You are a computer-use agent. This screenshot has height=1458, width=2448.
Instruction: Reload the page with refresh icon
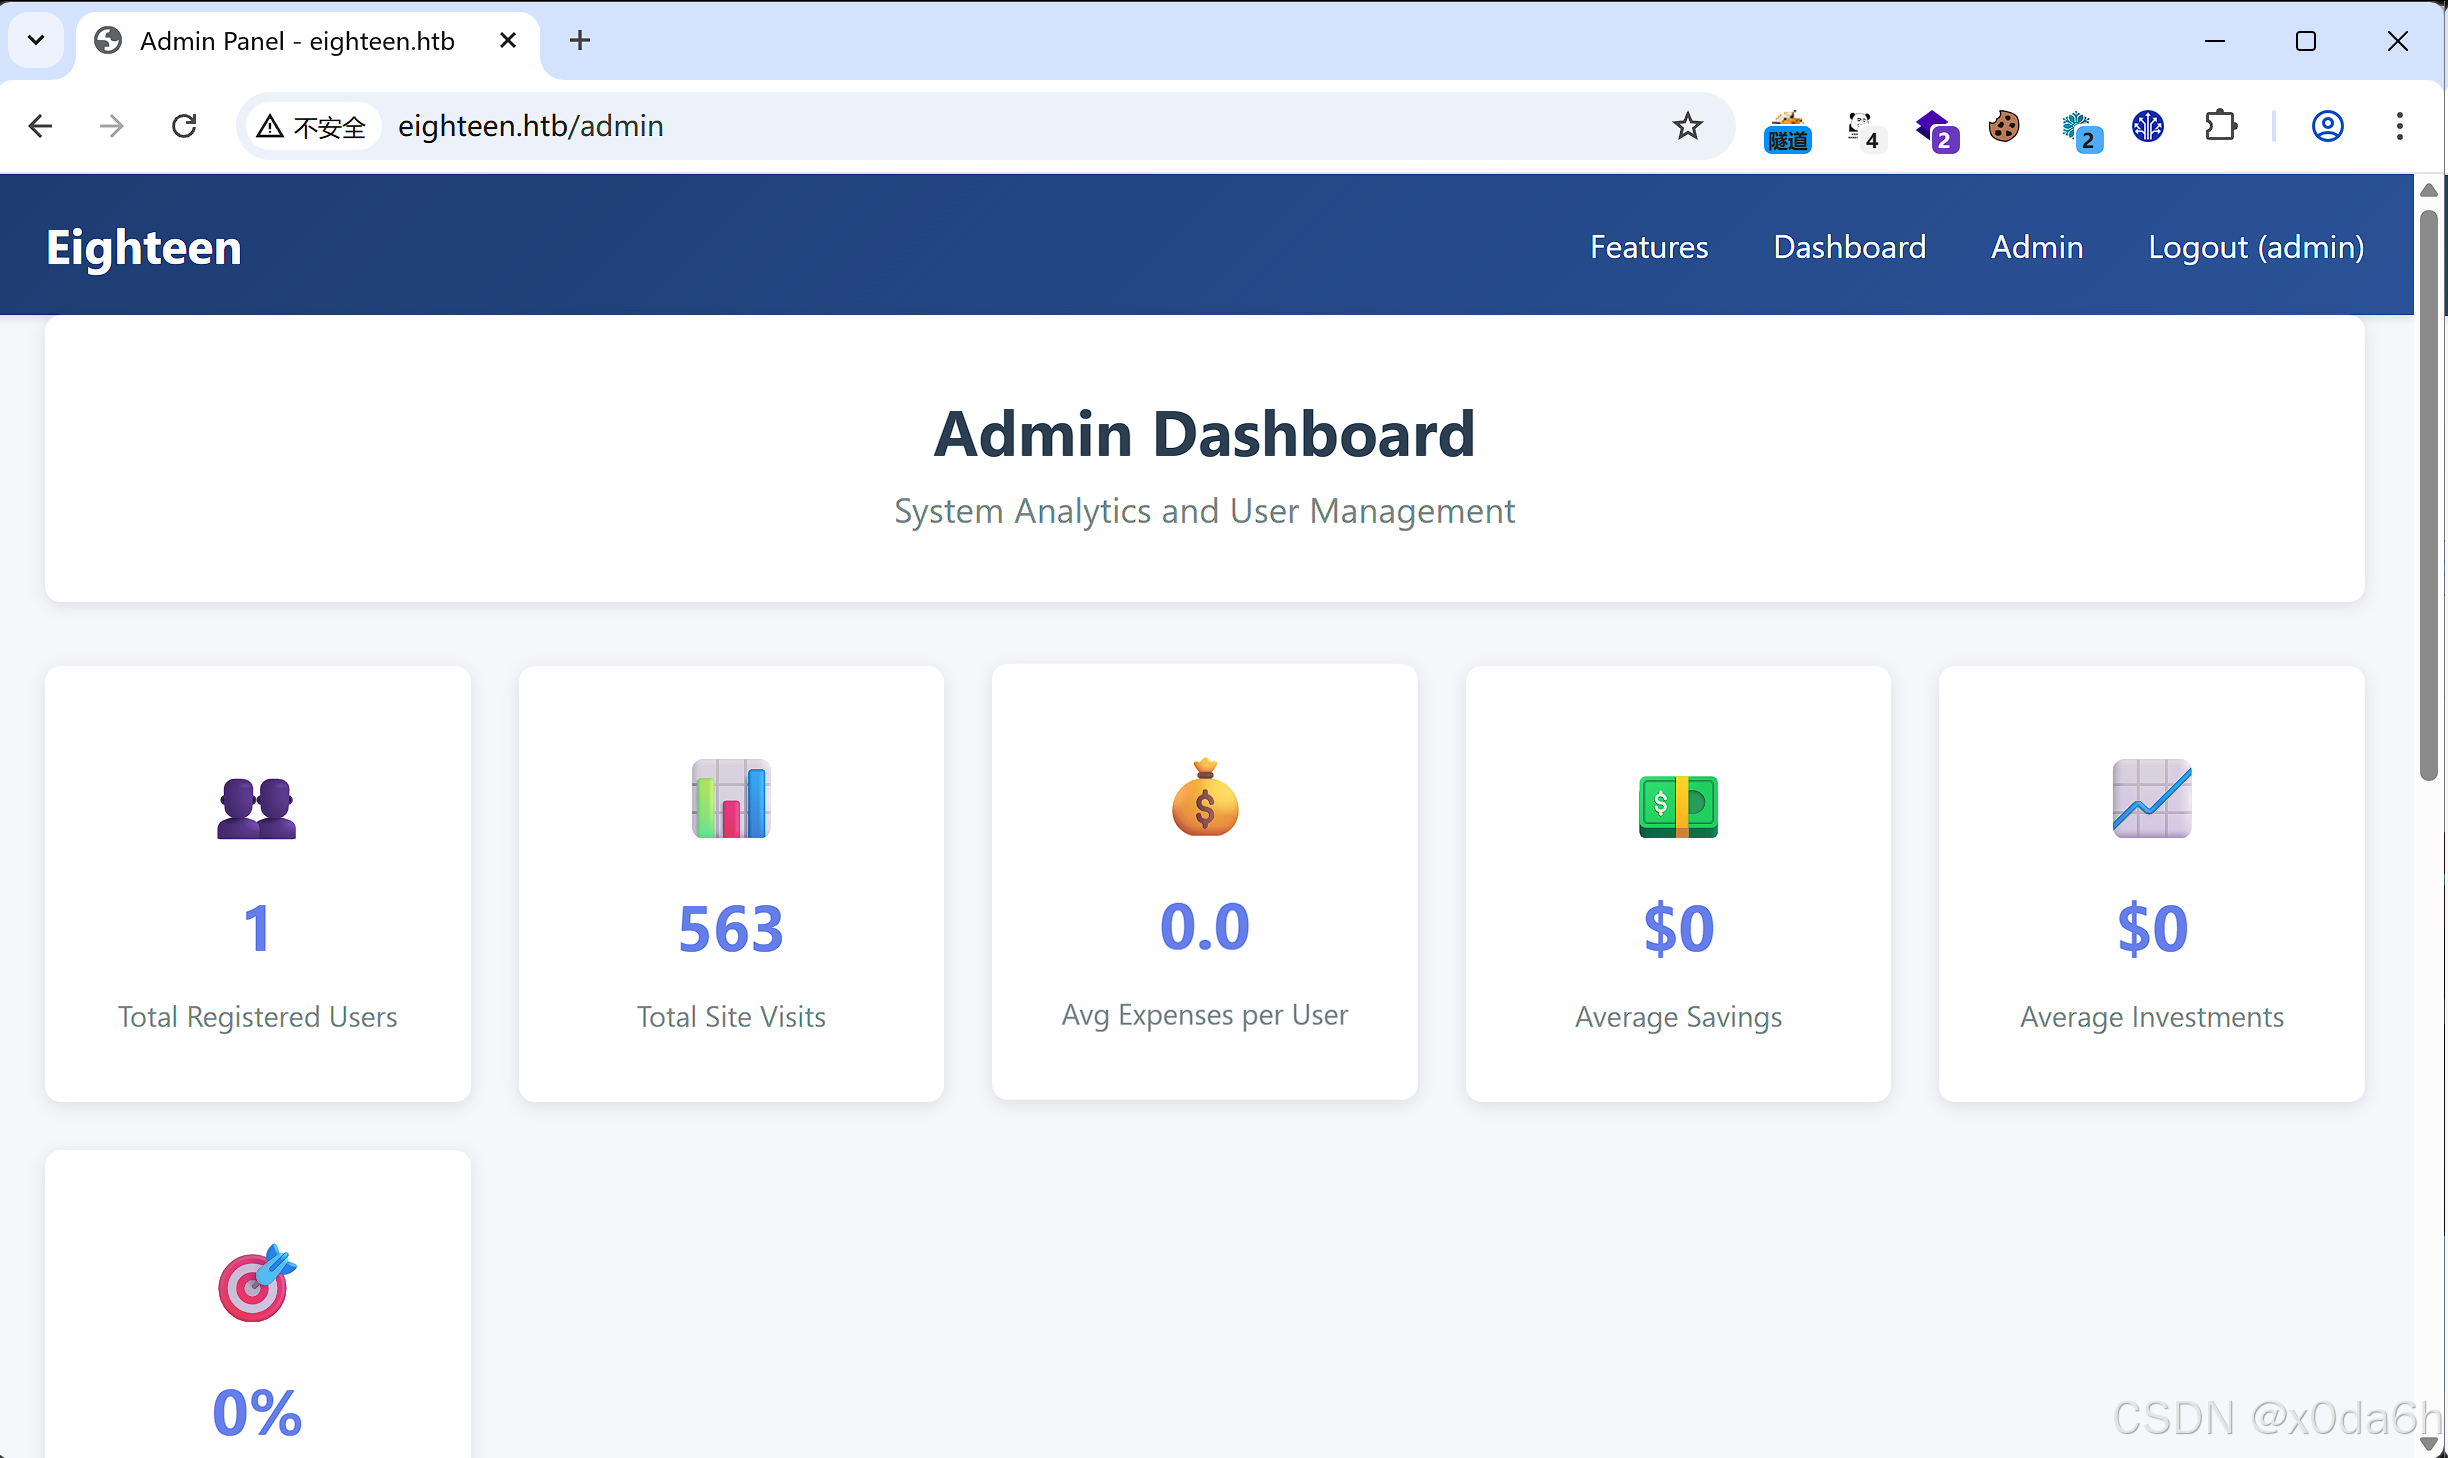184,126
